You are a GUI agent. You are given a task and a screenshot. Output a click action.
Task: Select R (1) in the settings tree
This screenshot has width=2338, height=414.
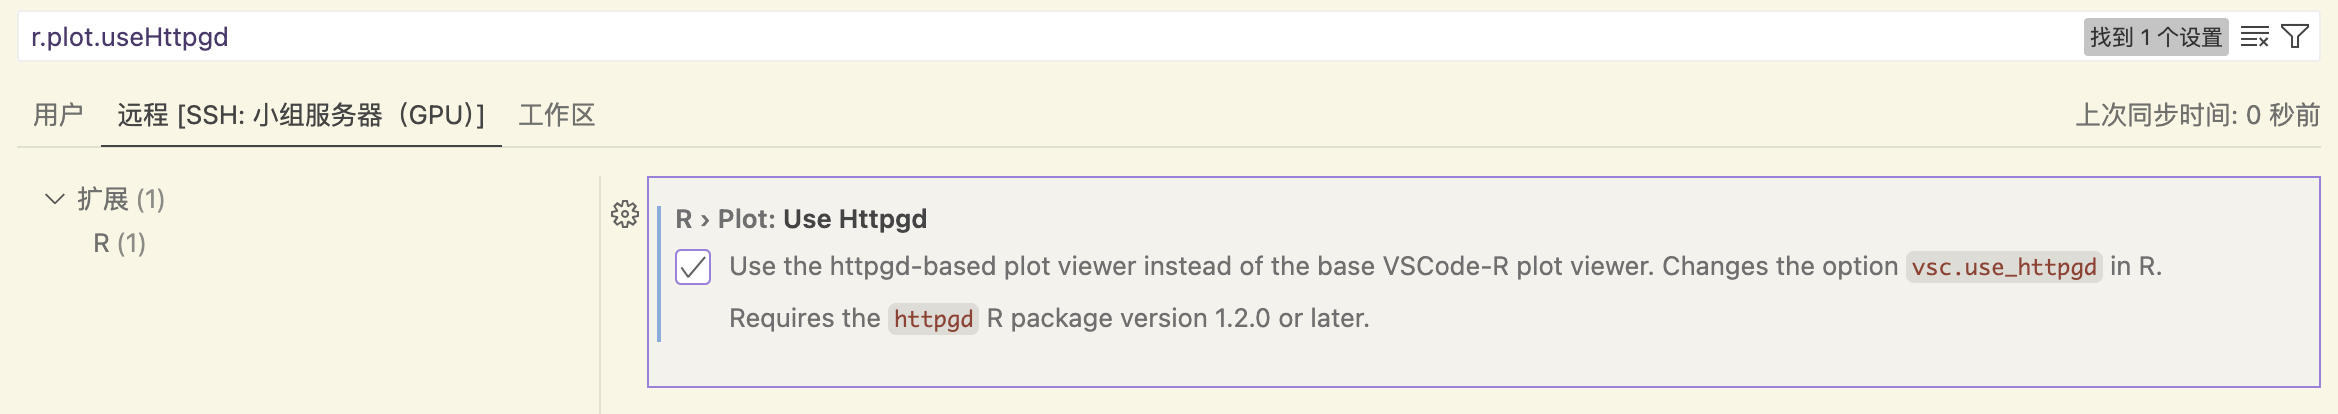120,243
